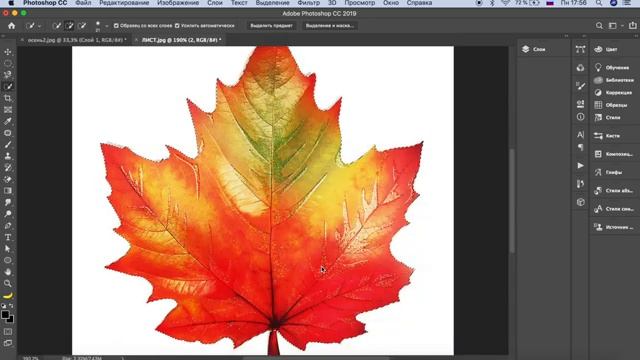The height and width of the screenshot is (360, 640).
Task: Select the Smudge tool
Action: 8,202
